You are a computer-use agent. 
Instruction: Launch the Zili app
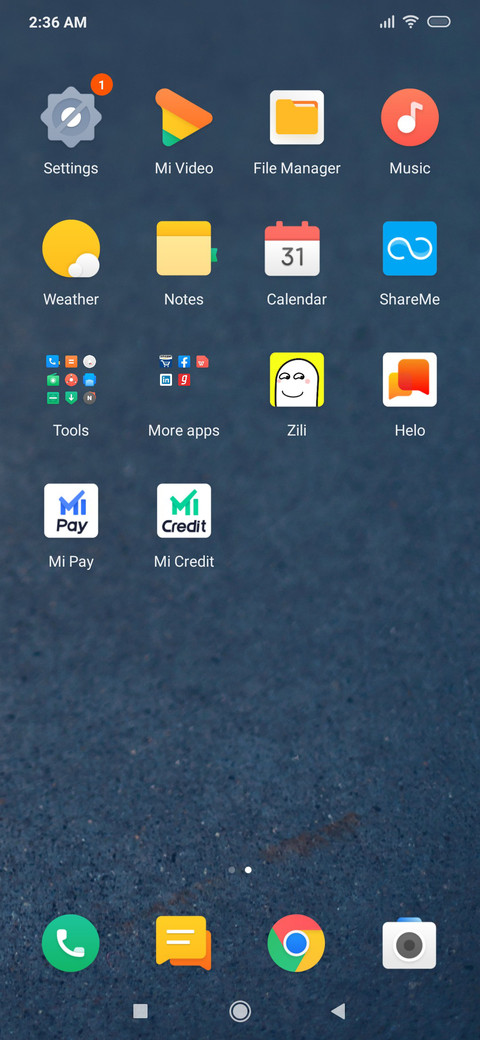(x=297, y=379)
